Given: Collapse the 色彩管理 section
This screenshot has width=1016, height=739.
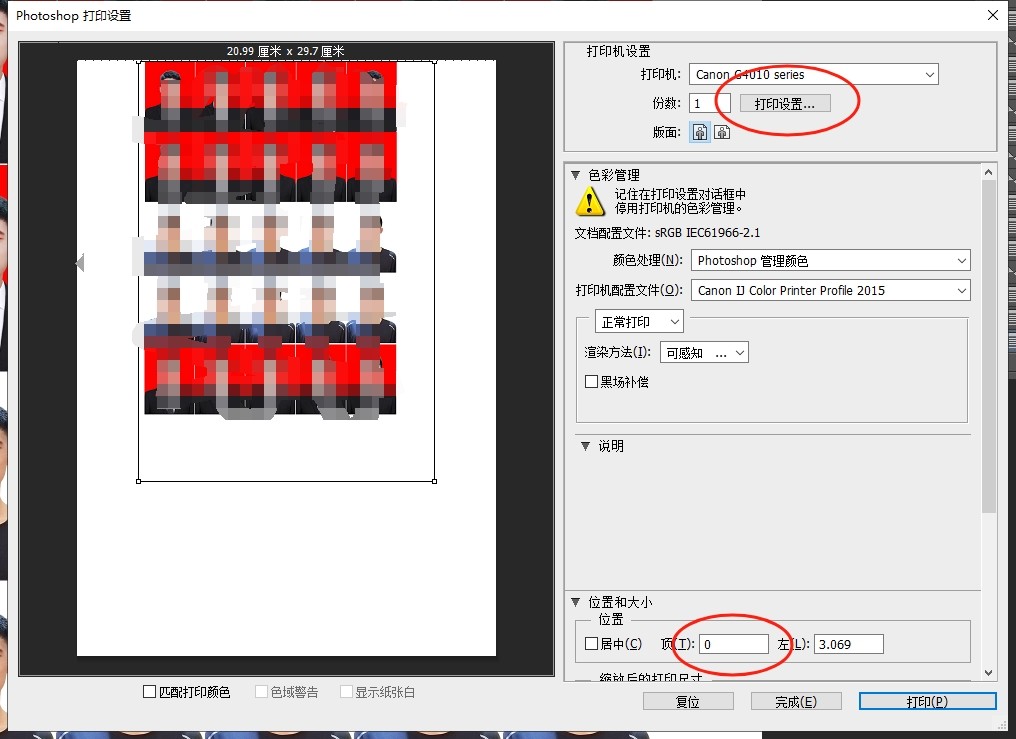Looking at the screenshot, I should pyautogui.click(x=575, y=175).
